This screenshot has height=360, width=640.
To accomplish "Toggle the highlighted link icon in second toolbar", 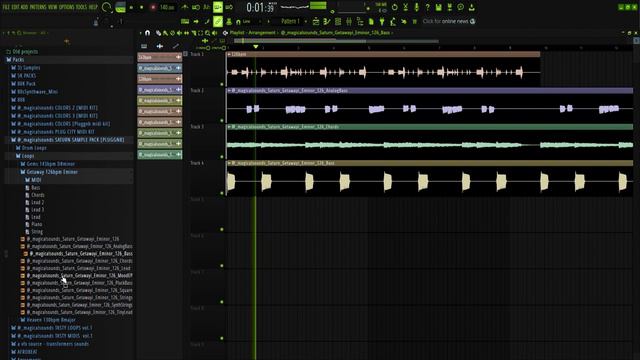I will 218,21.
